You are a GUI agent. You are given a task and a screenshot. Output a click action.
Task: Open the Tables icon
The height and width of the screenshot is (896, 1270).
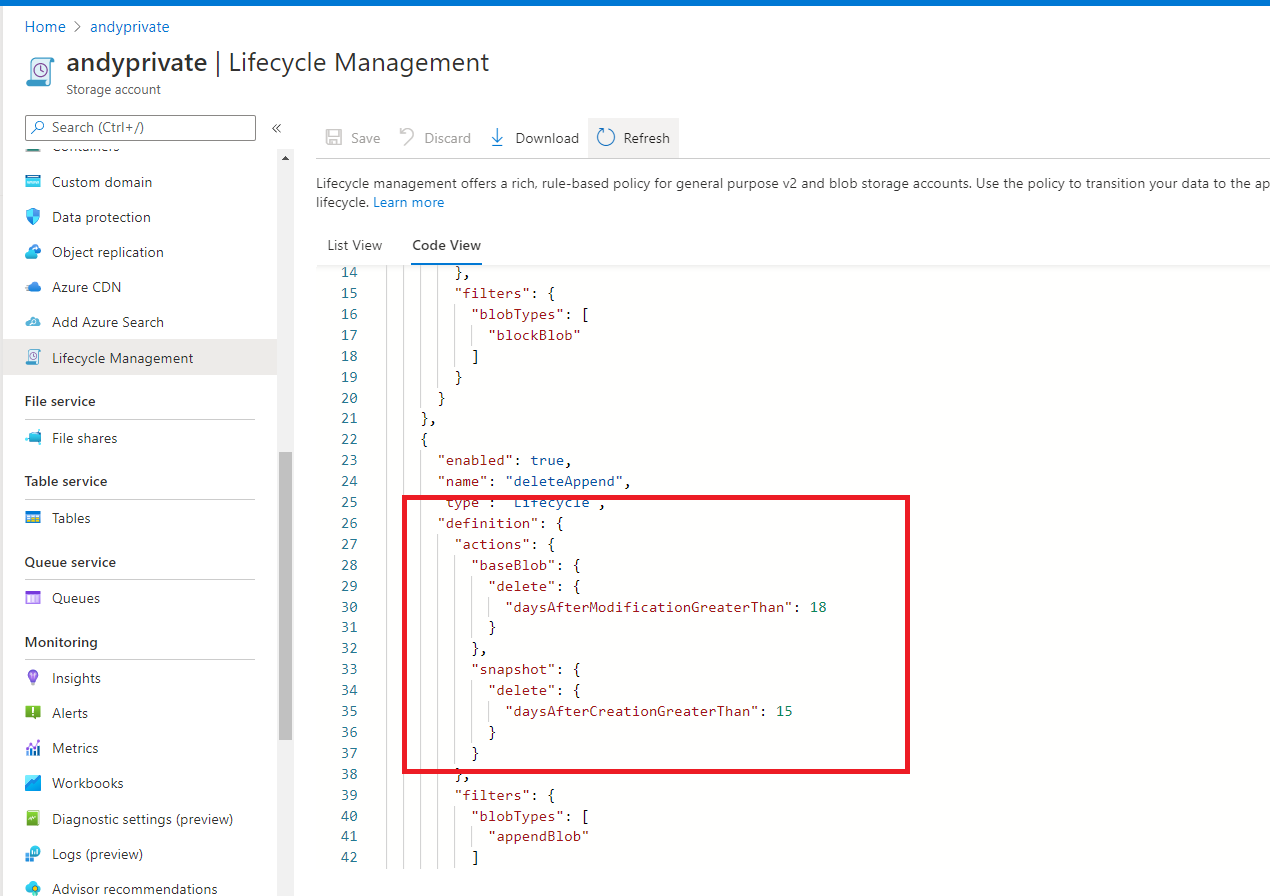pyautogui.click(x=34, y=518)
